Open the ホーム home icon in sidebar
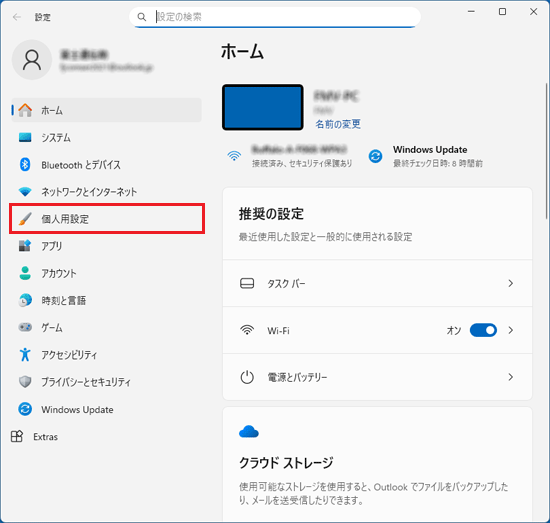The height and width of the screenshot is (523, 550). (x=25, y=110)
